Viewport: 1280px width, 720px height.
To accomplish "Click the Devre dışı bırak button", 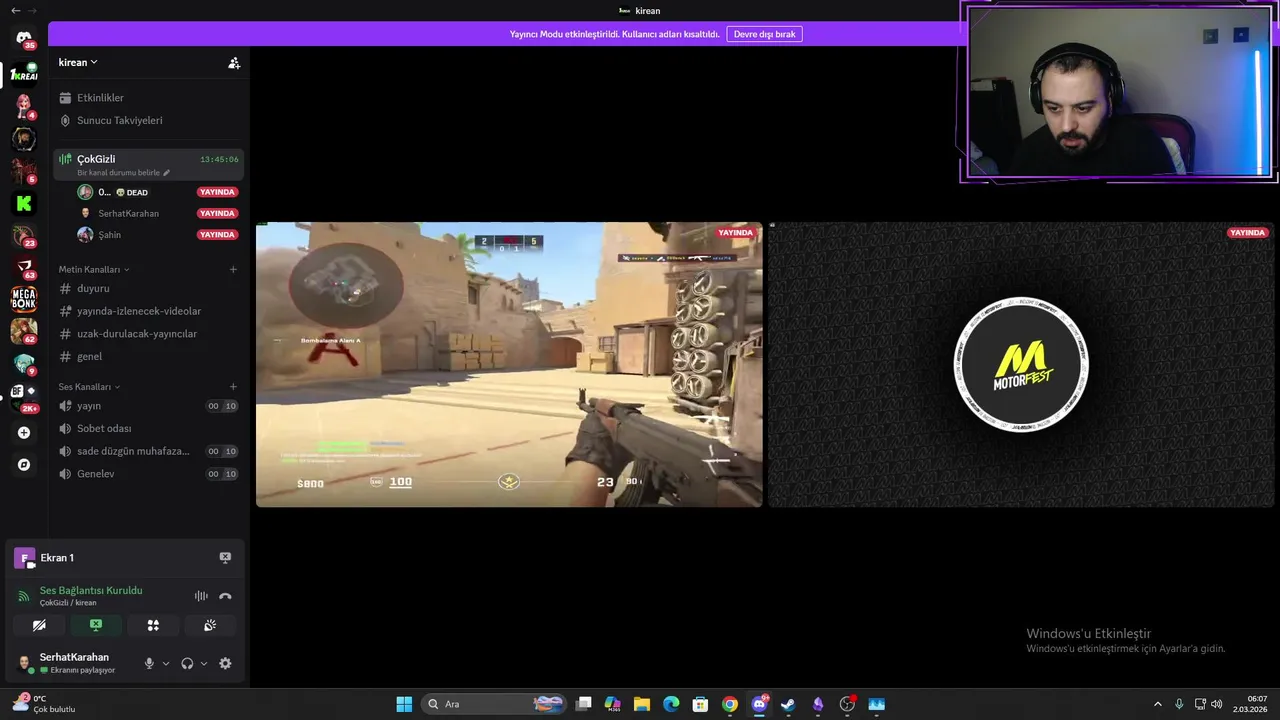I will point(764,34).
